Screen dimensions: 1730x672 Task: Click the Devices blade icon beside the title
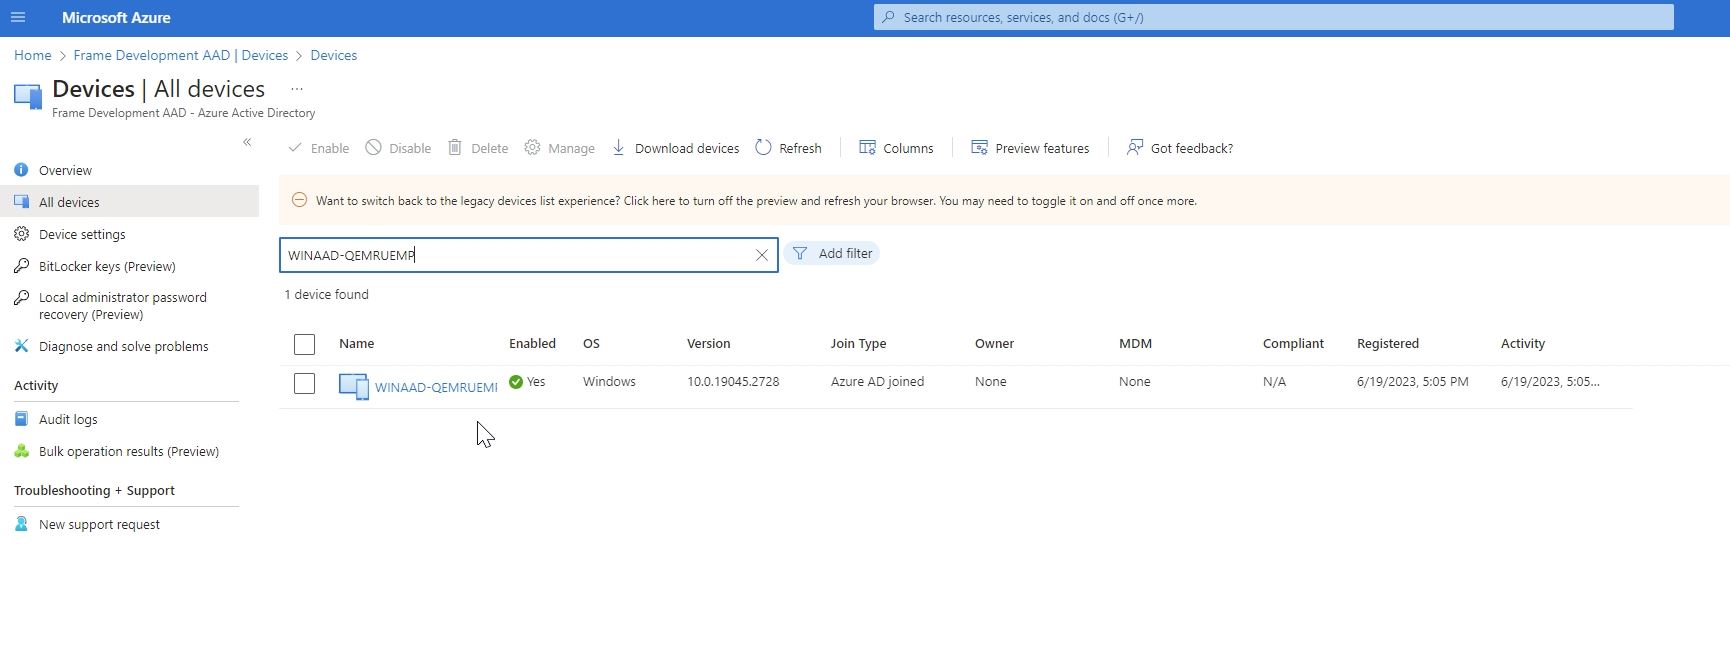pos(28,97)
